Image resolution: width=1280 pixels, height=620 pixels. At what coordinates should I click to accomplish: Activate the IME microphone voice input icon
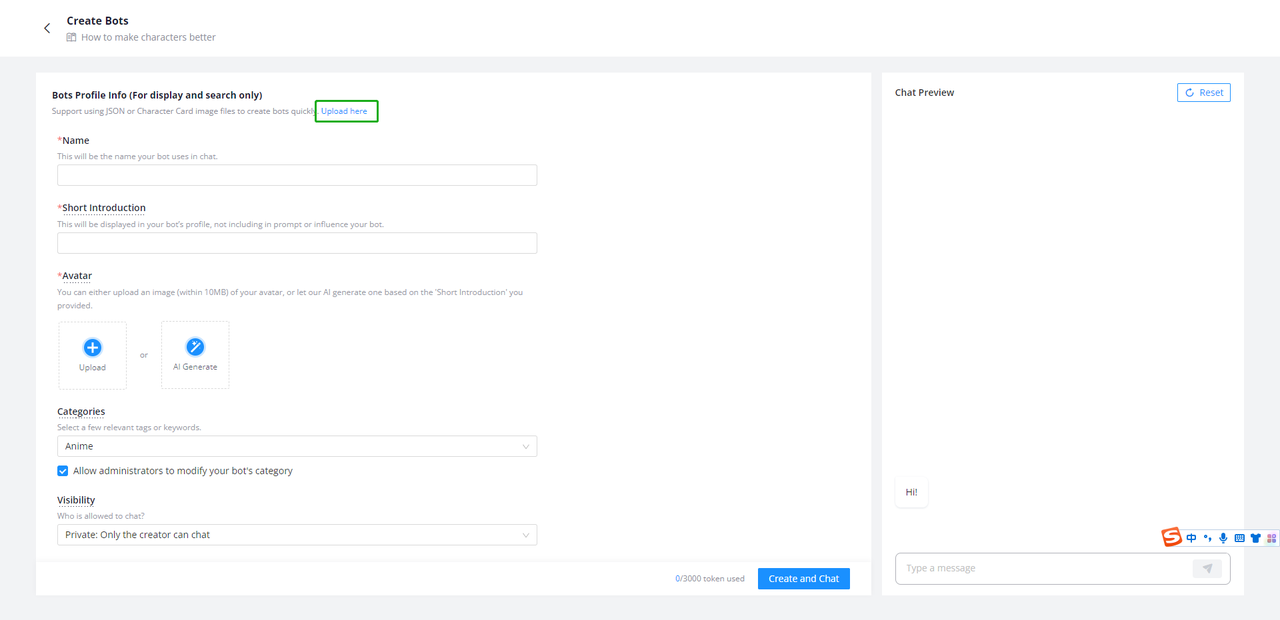coord(1223,538)
